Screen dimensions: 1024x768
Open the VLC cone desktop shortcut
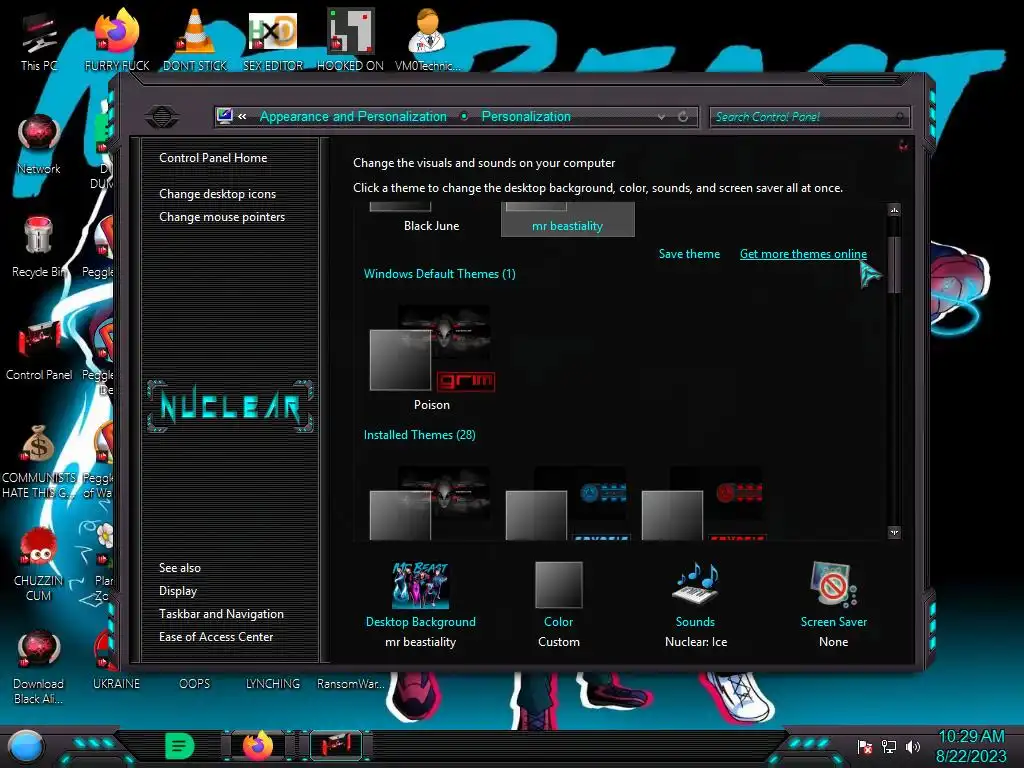click(x=195, y=40)
